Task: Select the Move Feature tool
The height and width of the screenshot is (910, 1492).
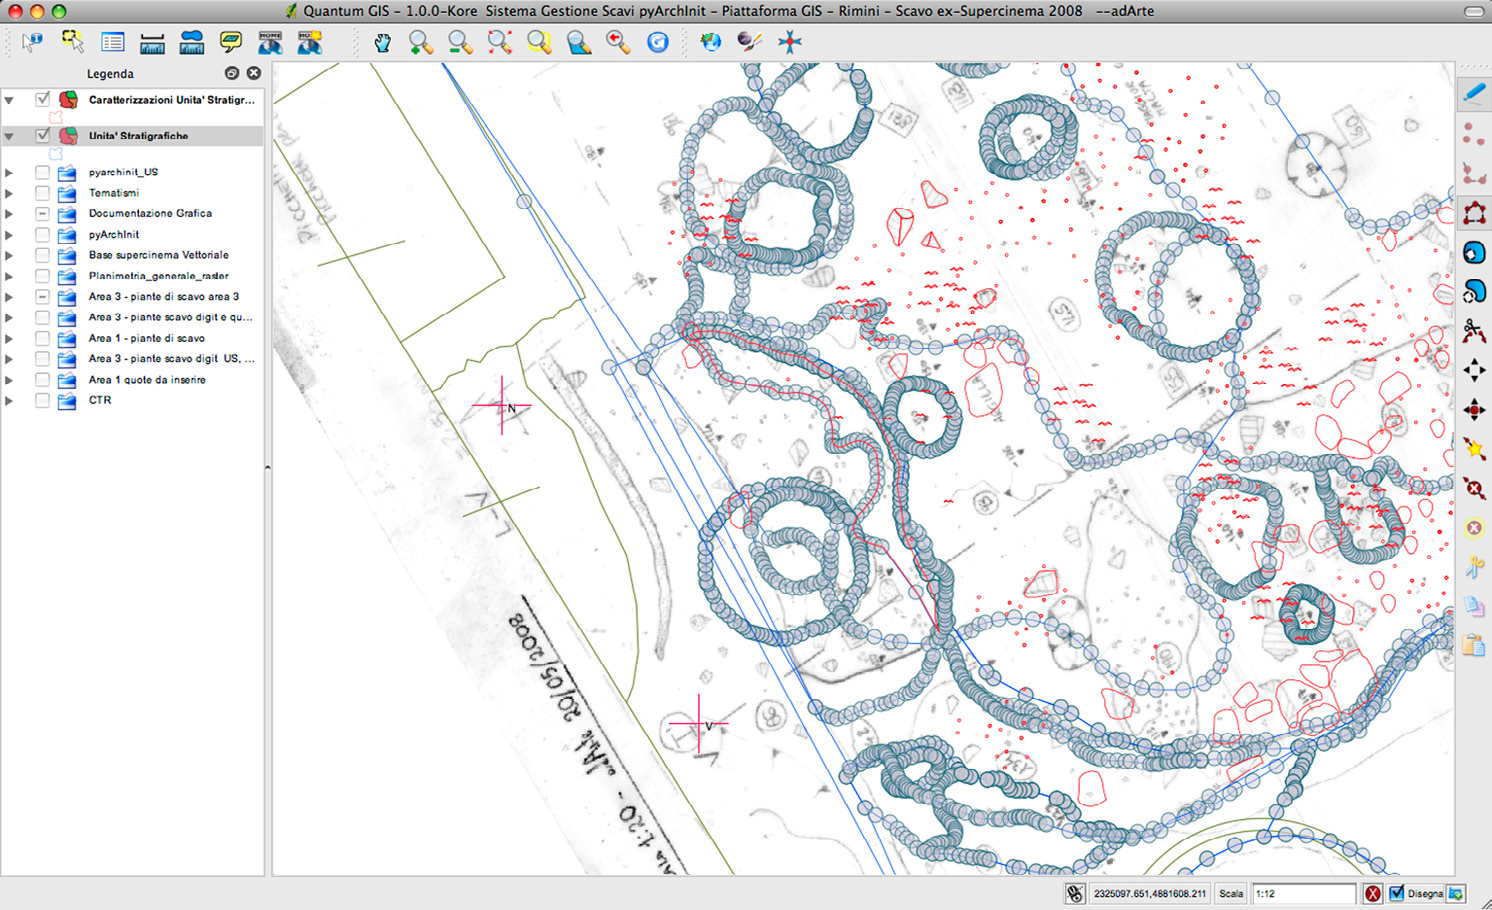Action: tap(1474, 370)
